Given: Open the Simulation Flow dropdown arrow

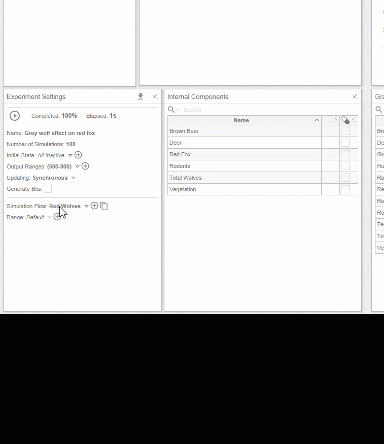Looking at the screenshot, I should click(x=86, y=206).
